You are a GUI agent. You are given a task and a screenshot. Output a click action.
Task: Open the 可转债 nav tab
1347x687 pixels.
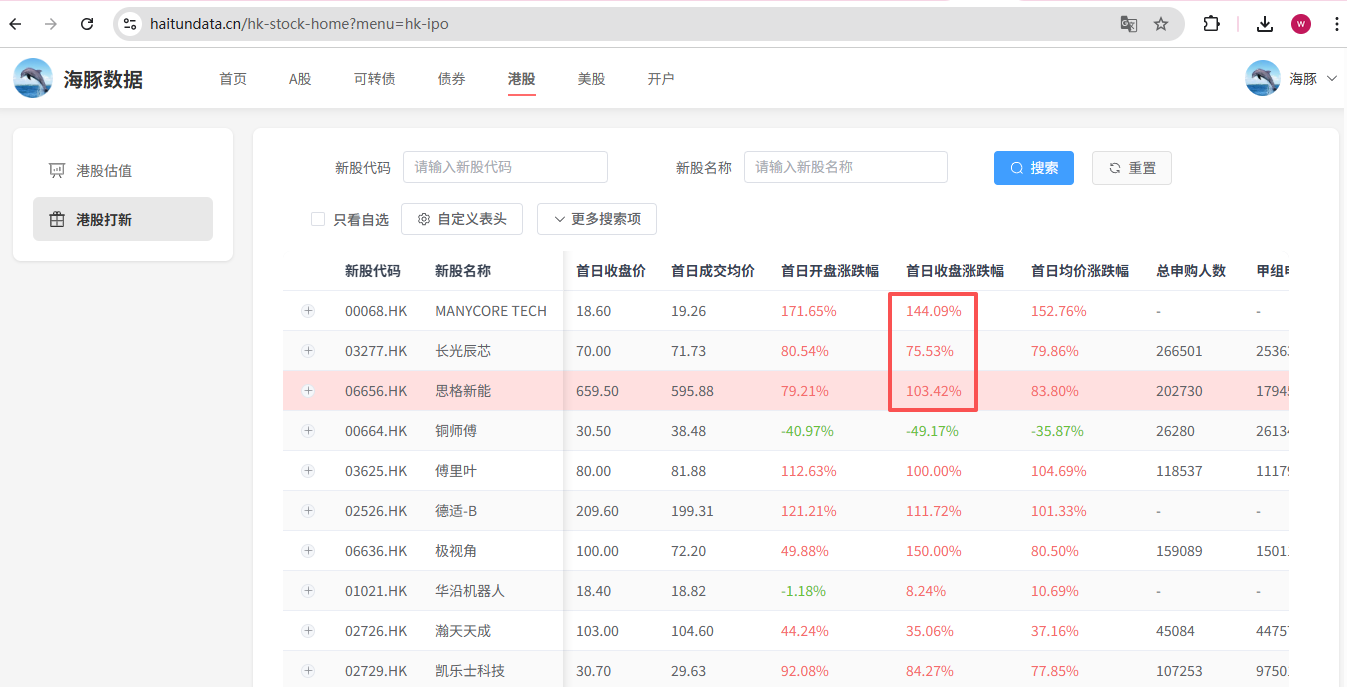pyautogui.click(x=374, y=79)
